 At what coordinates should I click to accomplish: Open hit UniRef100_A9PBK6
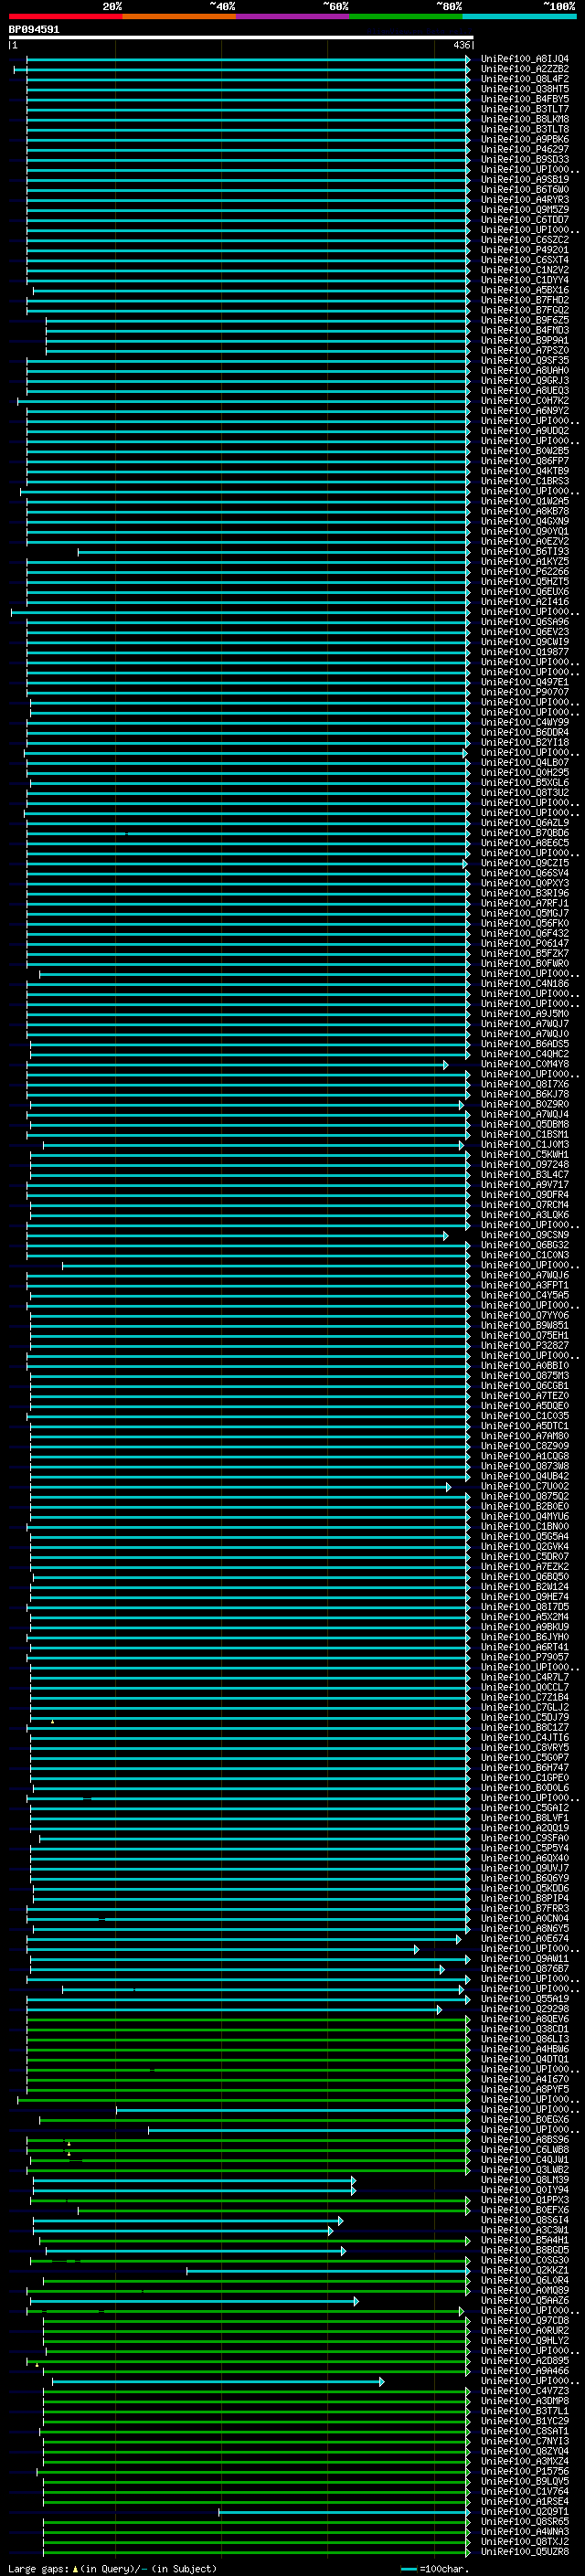click(524, 139)
